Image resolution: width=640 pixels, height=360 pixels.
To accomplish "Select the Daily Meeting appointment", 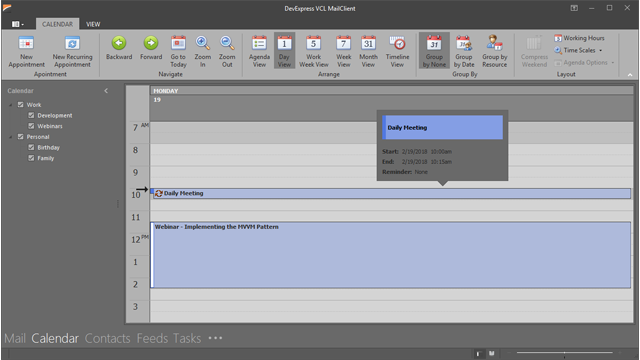I will pos(391,193).
